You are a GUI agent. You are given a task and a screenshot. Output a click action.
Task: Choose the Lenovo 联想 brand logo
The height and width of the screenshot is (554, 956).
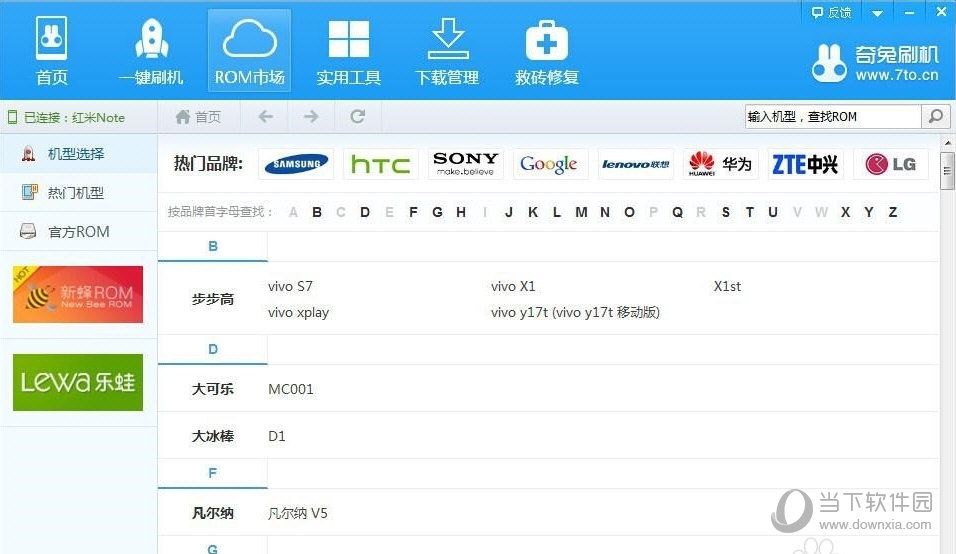pyautogui.click(x=635, y=164)
